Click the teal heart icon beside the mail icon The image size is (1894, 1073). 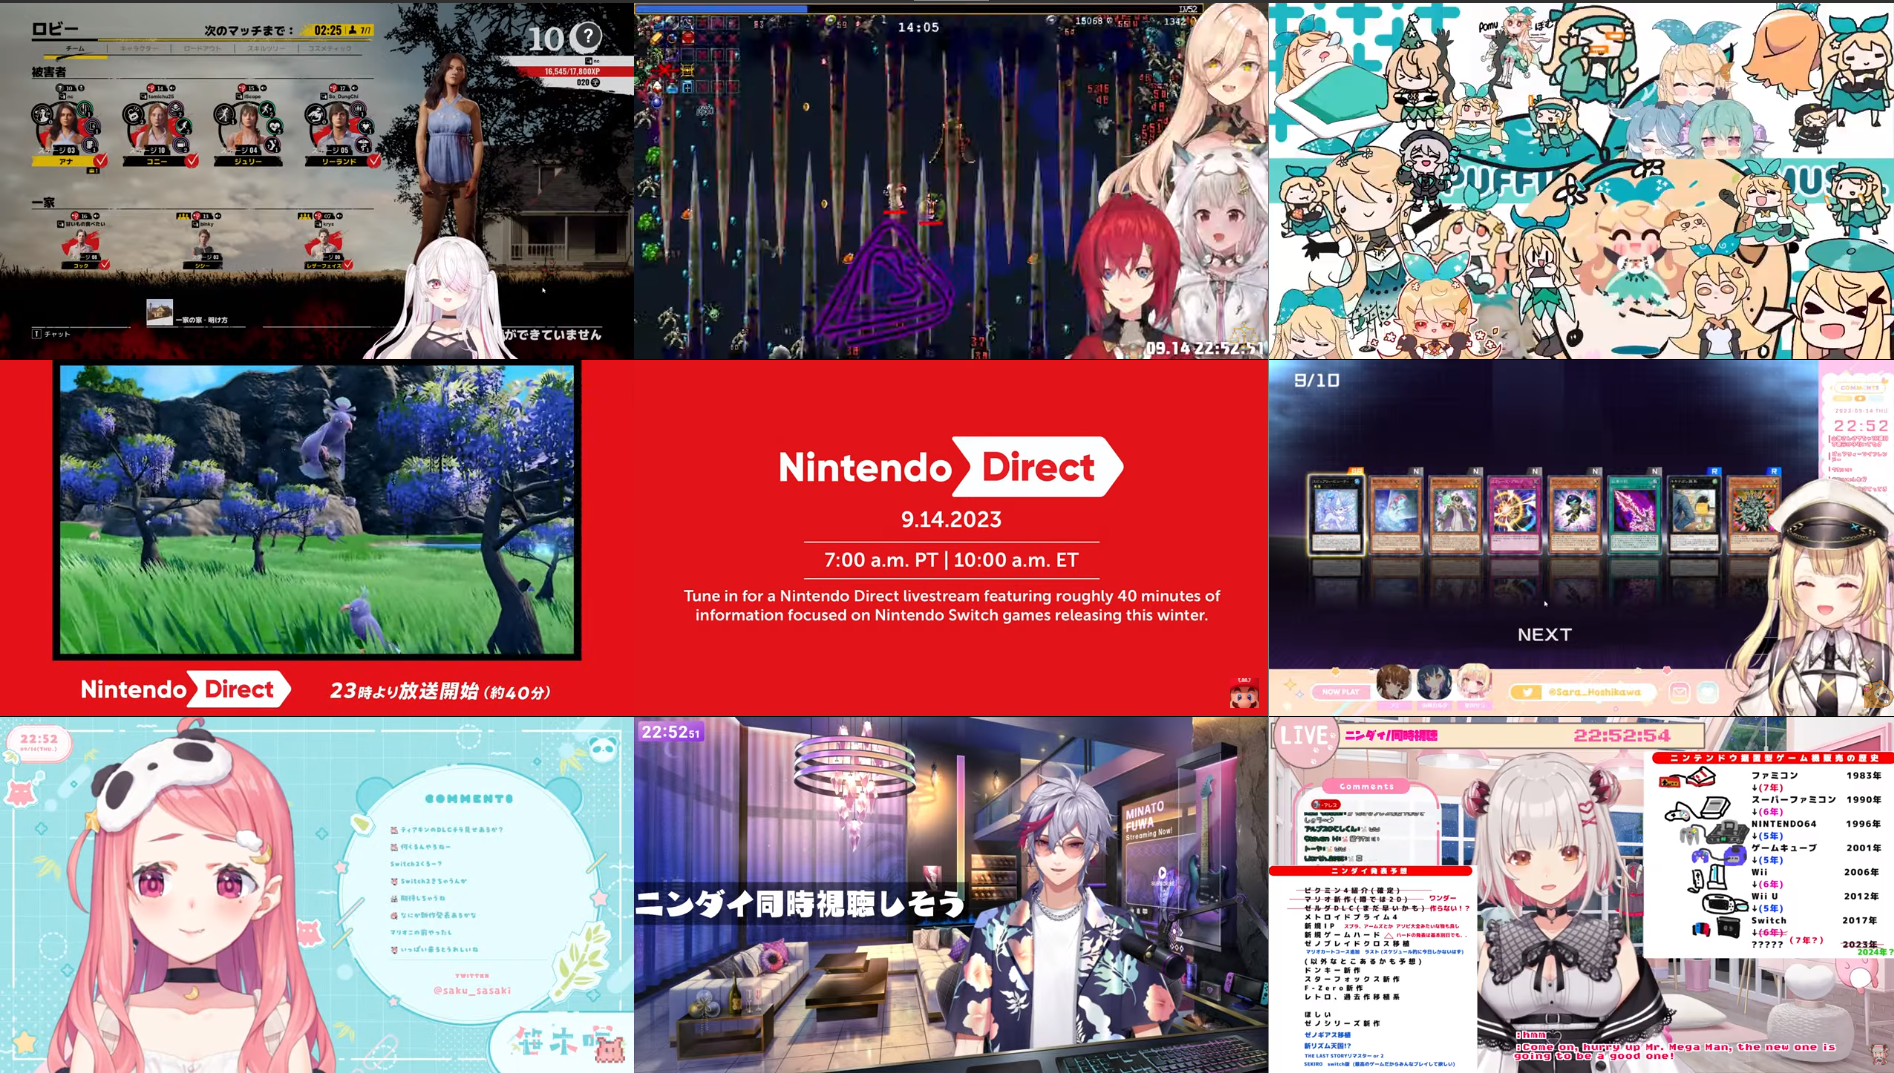pyautogui.click(x=1707, y=692)
